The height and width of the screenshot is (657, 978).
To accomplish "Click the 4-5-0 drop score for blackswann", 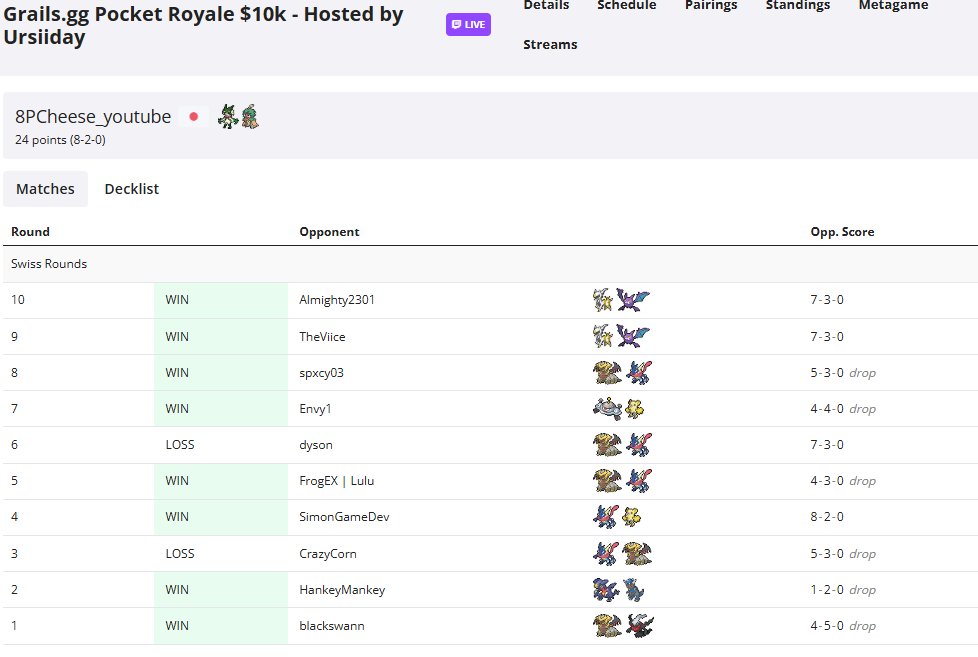I will pyautogui.click(x=843, y=626).
